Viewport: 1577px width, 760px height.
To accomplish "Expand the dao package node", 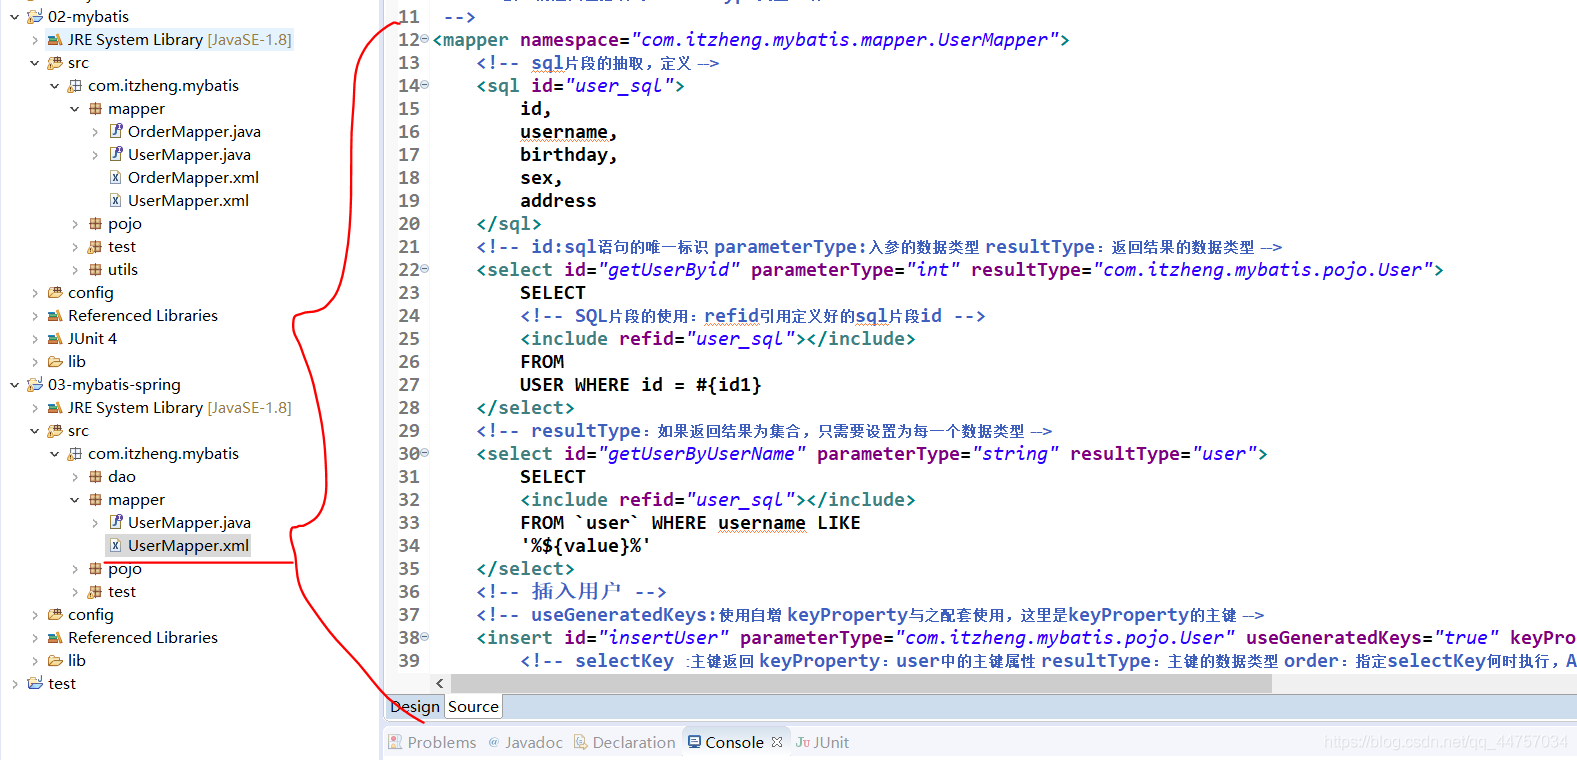I will click(75, 477).
